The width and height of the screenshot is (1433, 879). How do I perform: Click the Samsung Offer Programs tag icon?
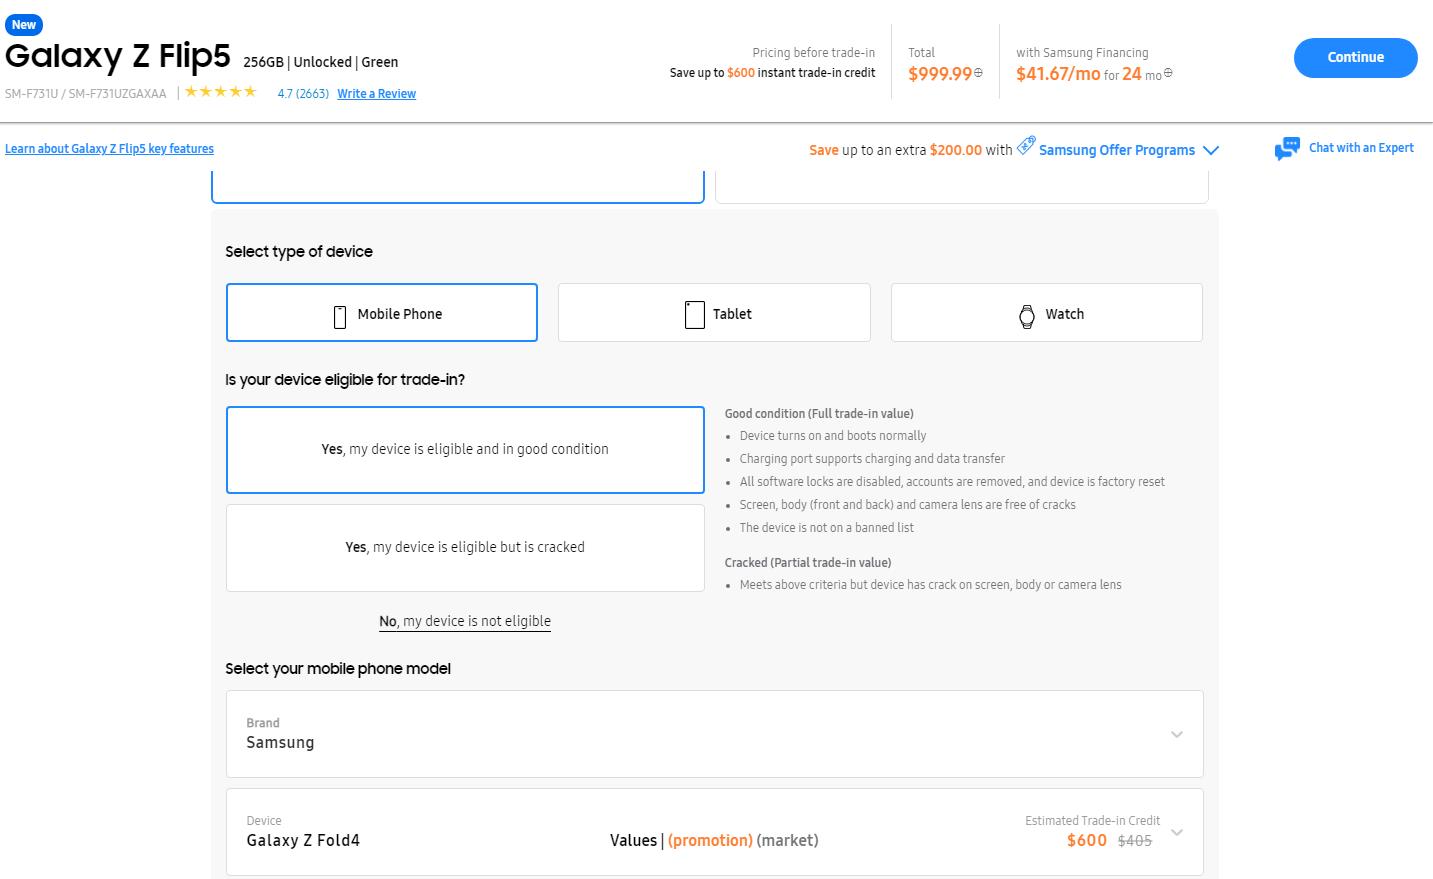(1026, 146)
